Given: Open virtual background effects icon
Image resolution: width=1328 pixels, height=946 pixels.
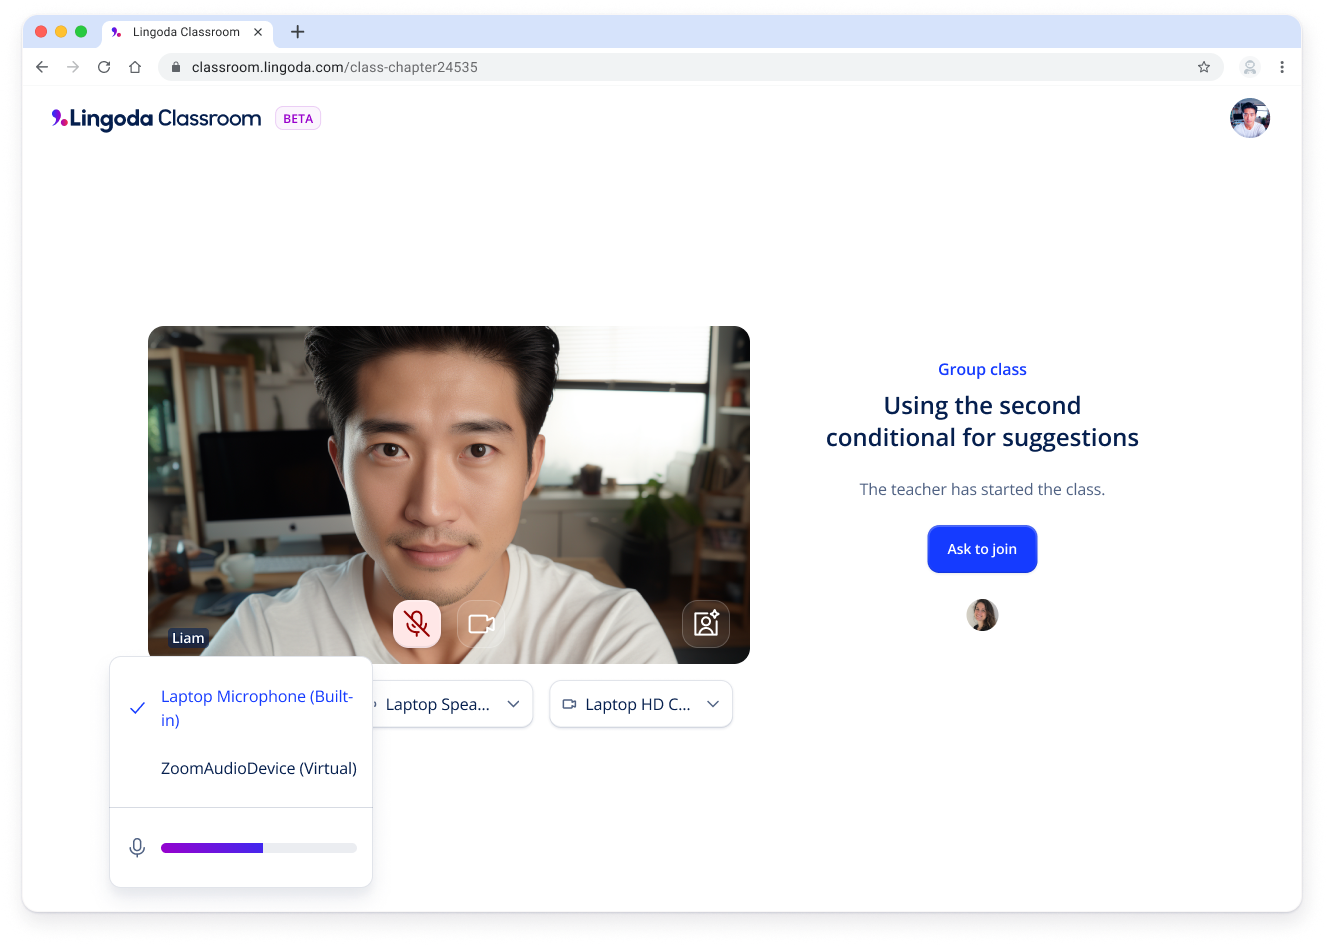Looking at the screenshot, I should 706,624.
